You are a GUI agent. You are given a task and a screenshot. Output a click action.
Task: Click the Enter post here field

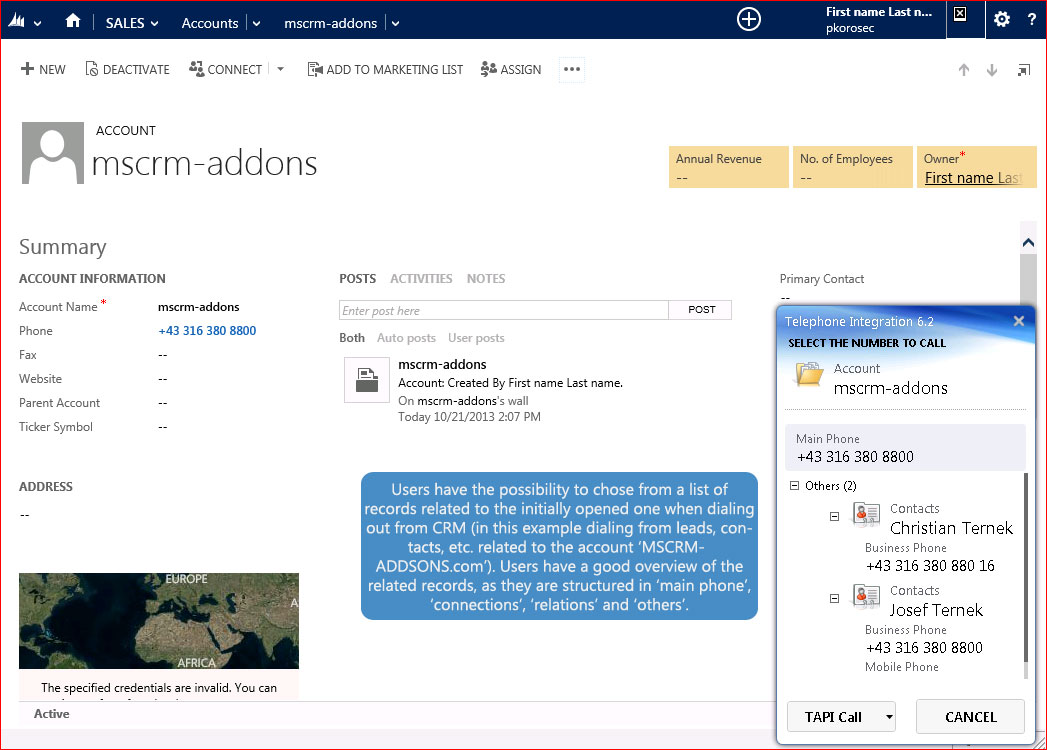(x=503, y=310)
